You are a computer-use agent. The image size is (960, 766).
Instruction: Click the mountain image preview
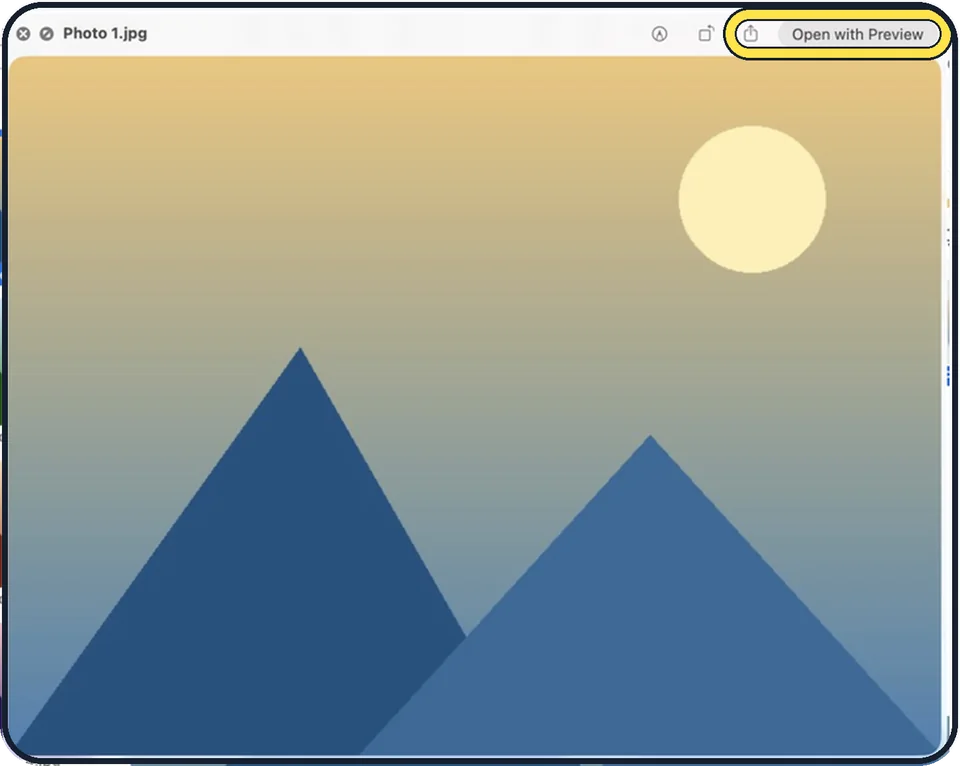pos(474,406)
